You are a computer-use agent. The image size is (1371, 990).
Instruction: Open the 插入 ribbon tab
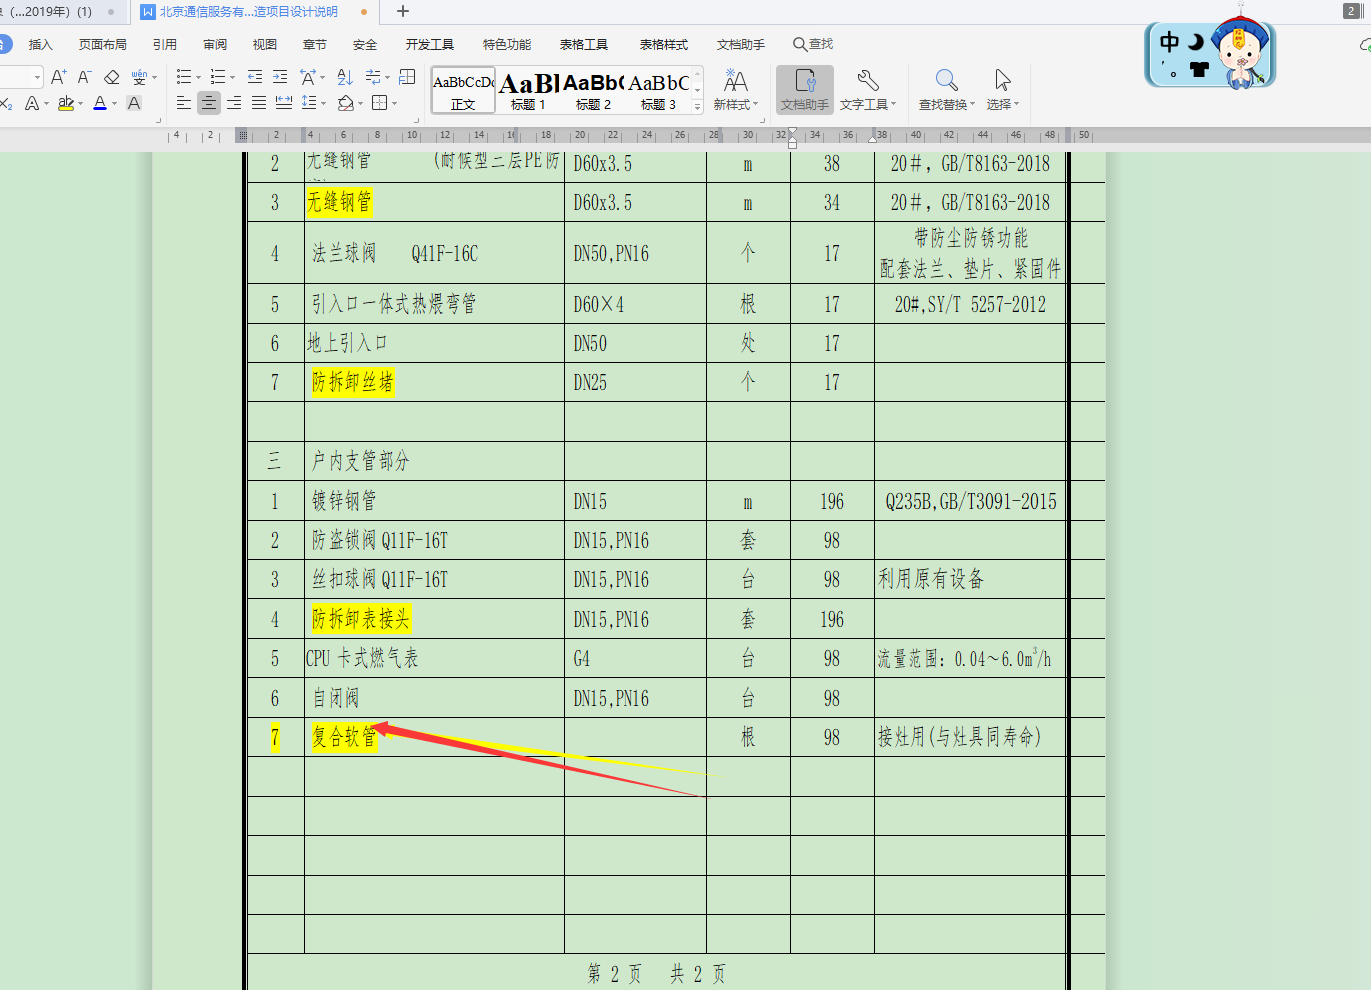40,45
